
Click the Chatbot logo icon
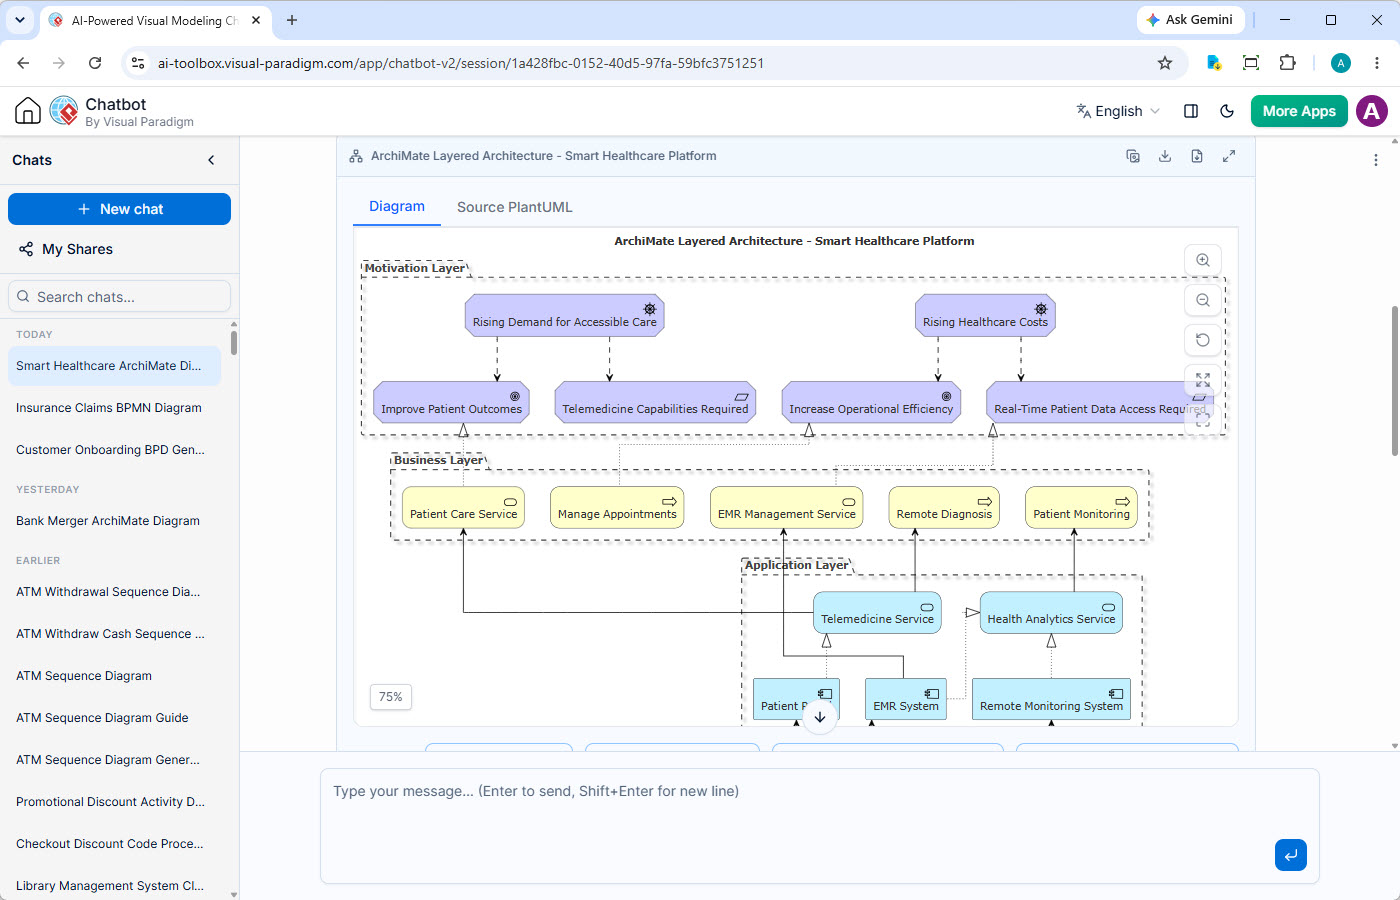64,111
